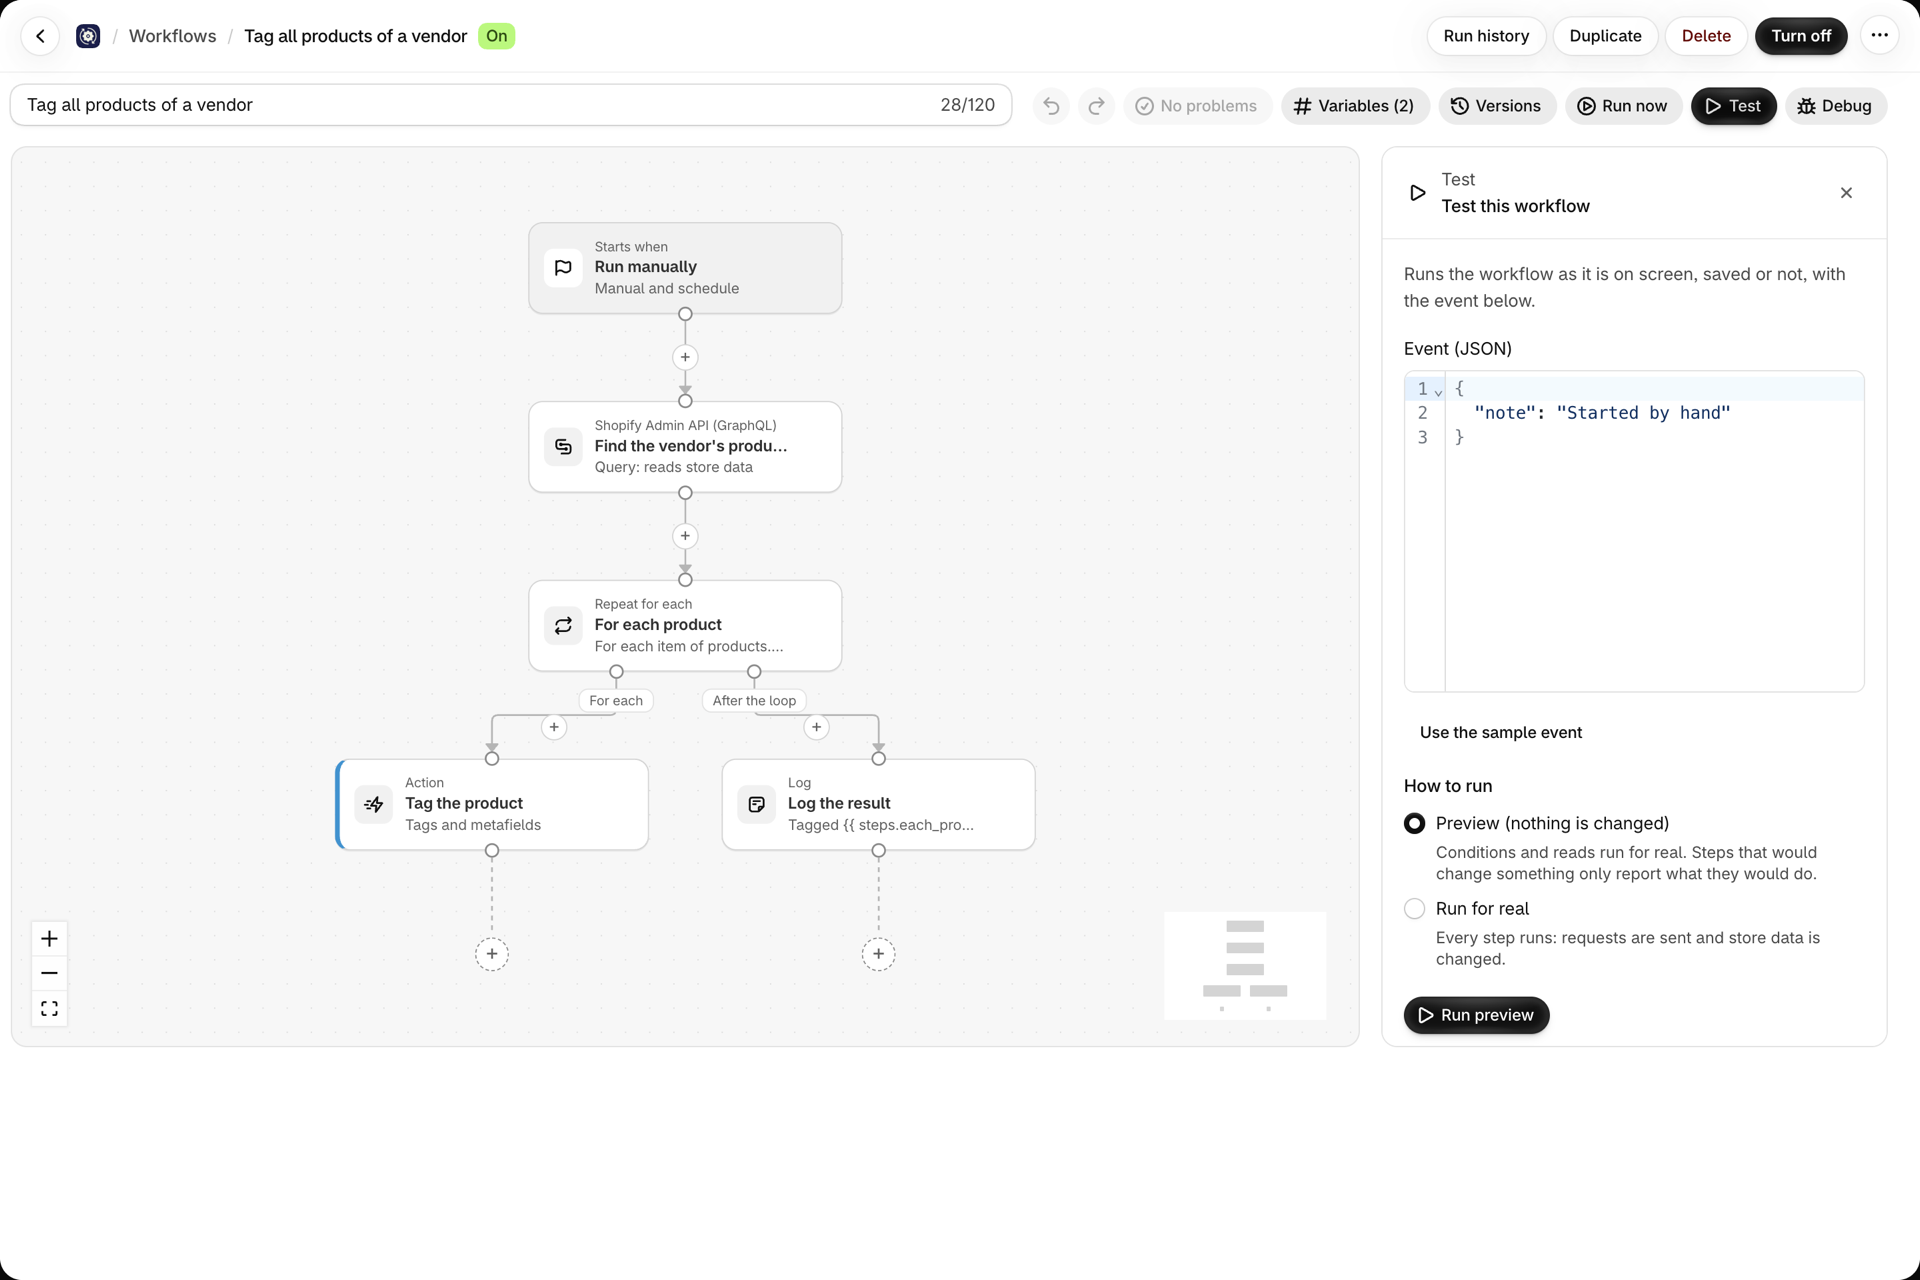The image size is (1920, 1280).
Task: Fit the workflow to the canvas view
Action: (x=49, y=1008)
